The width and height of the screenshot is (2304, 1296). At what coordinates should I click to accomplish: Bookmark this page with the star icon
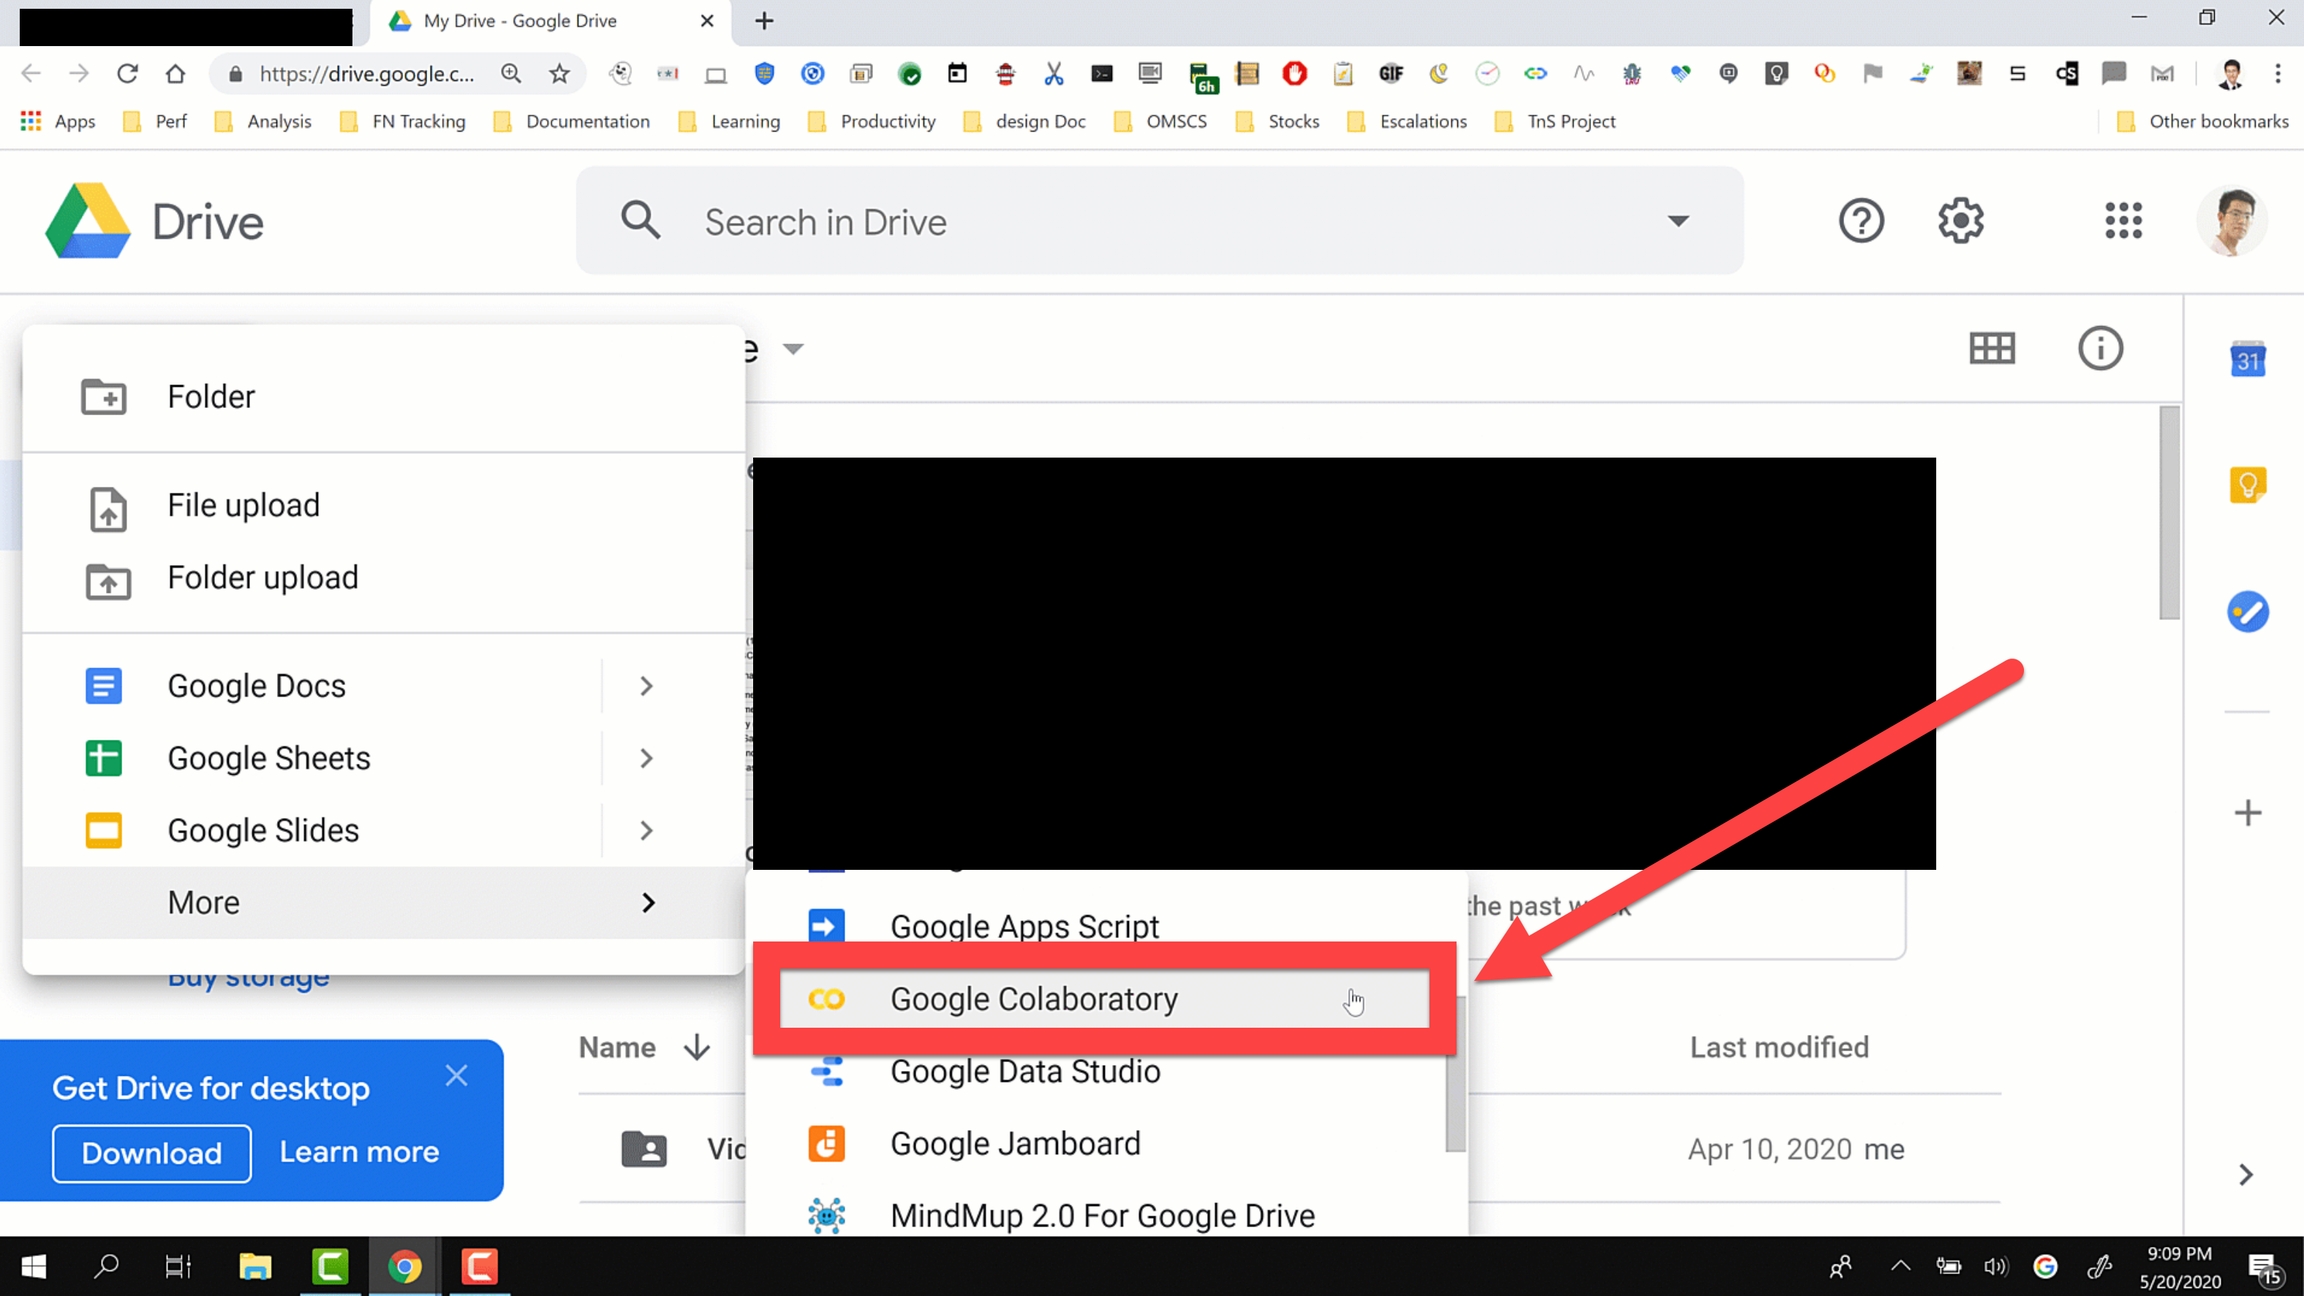click(x=559, y=74)
